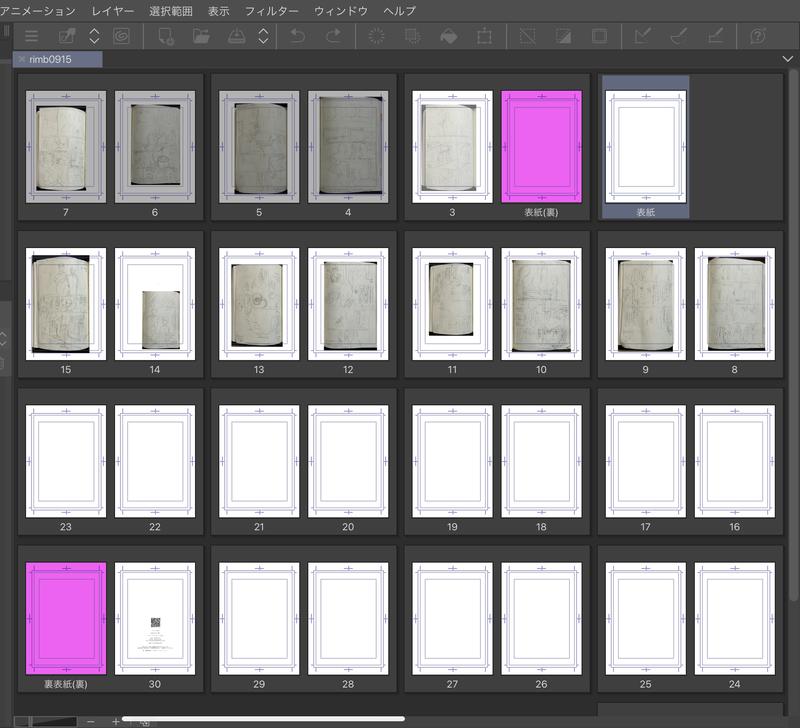This screenshot has width=800, height=728.
Task: Select blank page 28 thumbnail
Action: click(348, 619)
